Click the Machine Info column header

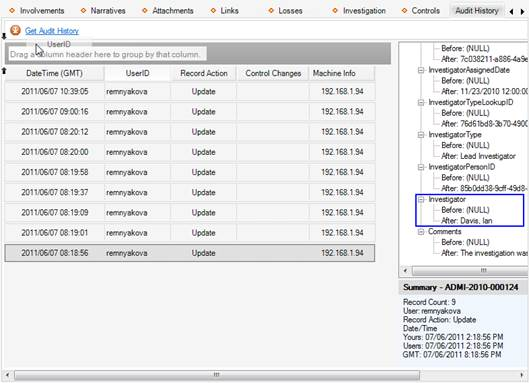point(342,73)
